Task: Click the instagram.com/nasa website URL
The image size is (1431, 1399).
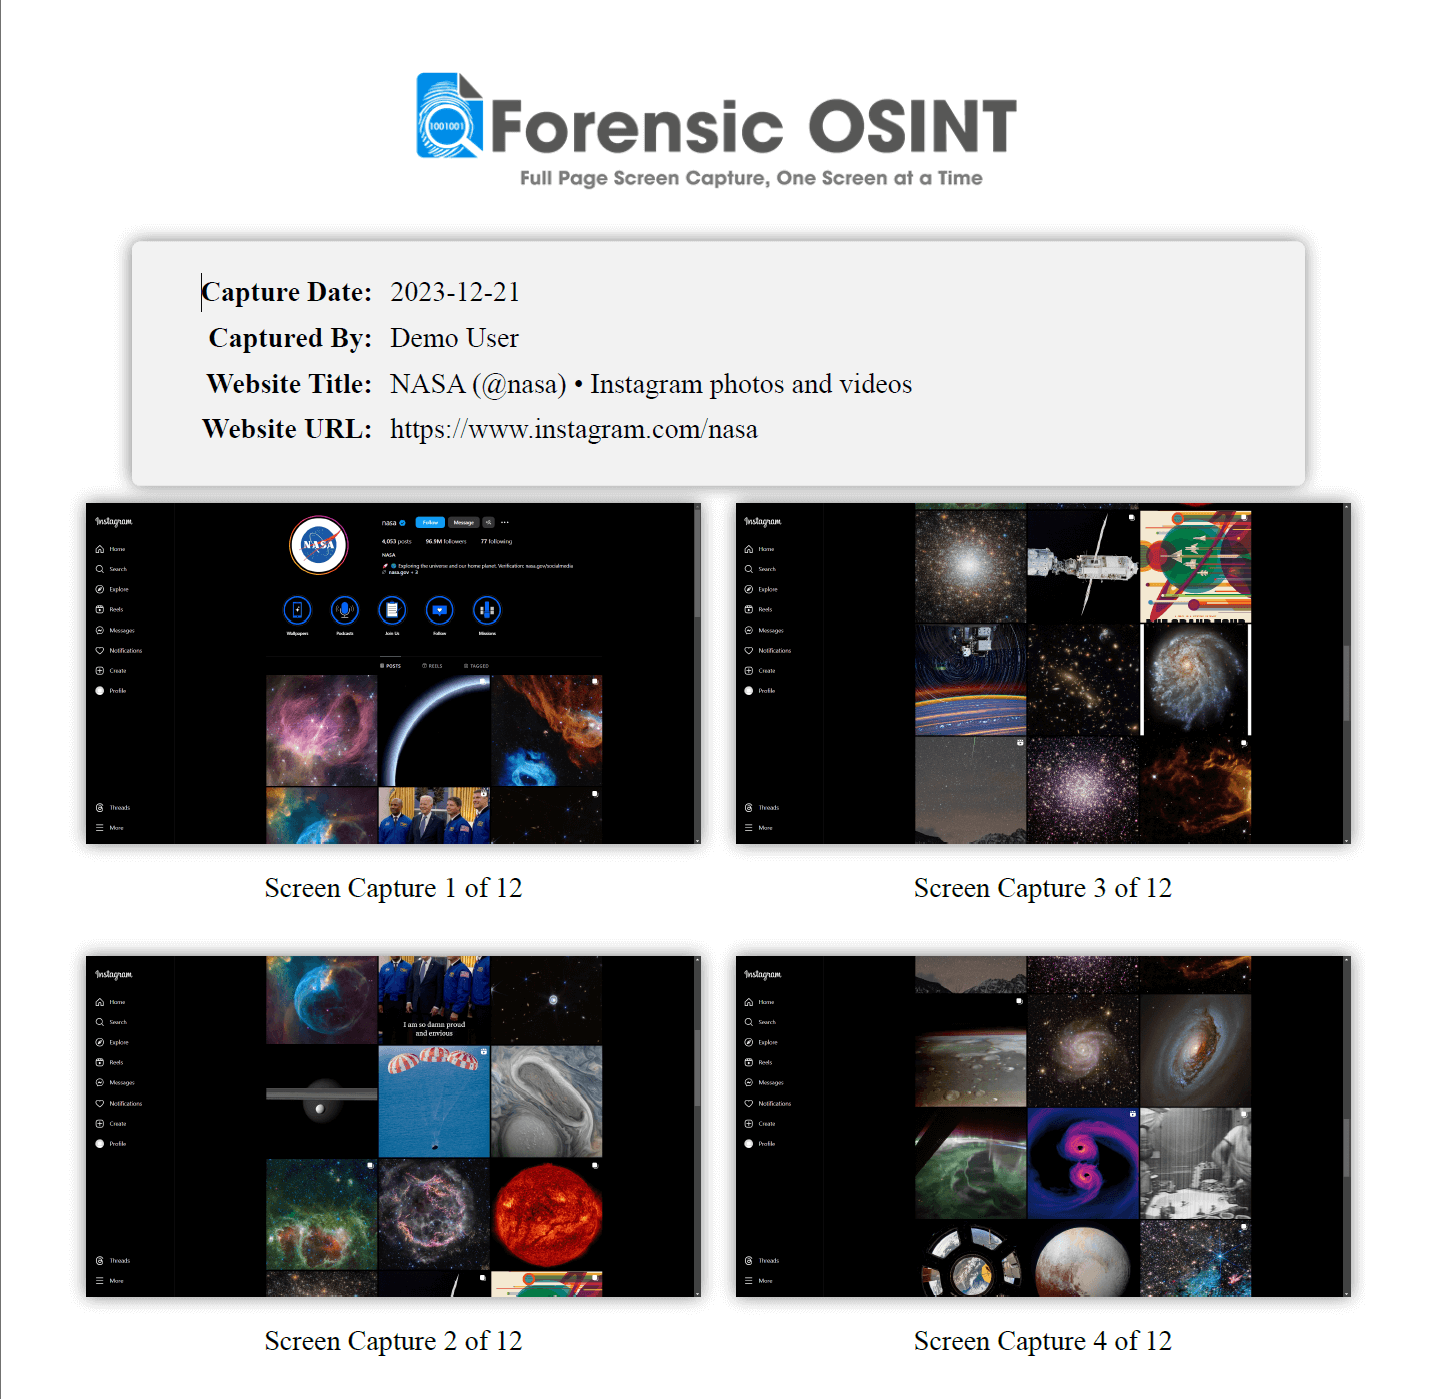Action: point(574,429)
